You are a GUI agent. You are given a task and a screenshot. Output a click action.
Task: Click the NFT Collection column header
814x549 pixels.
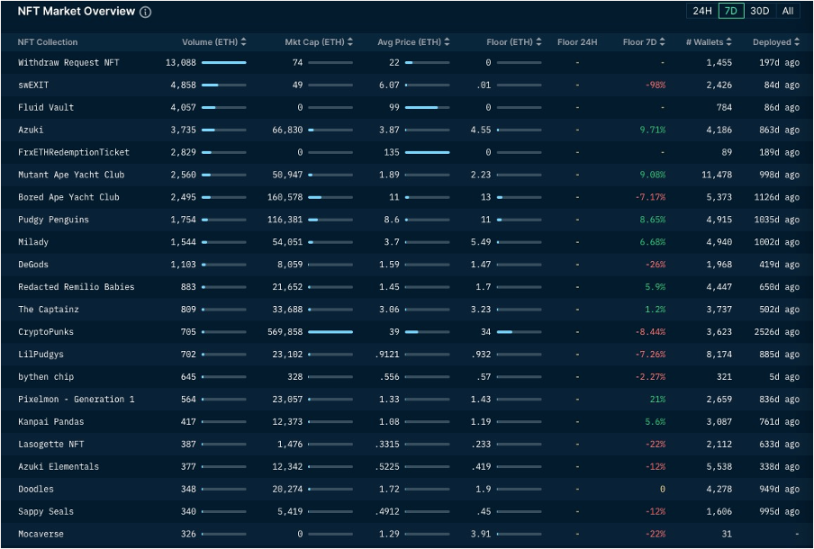click(x=47, y=42)
